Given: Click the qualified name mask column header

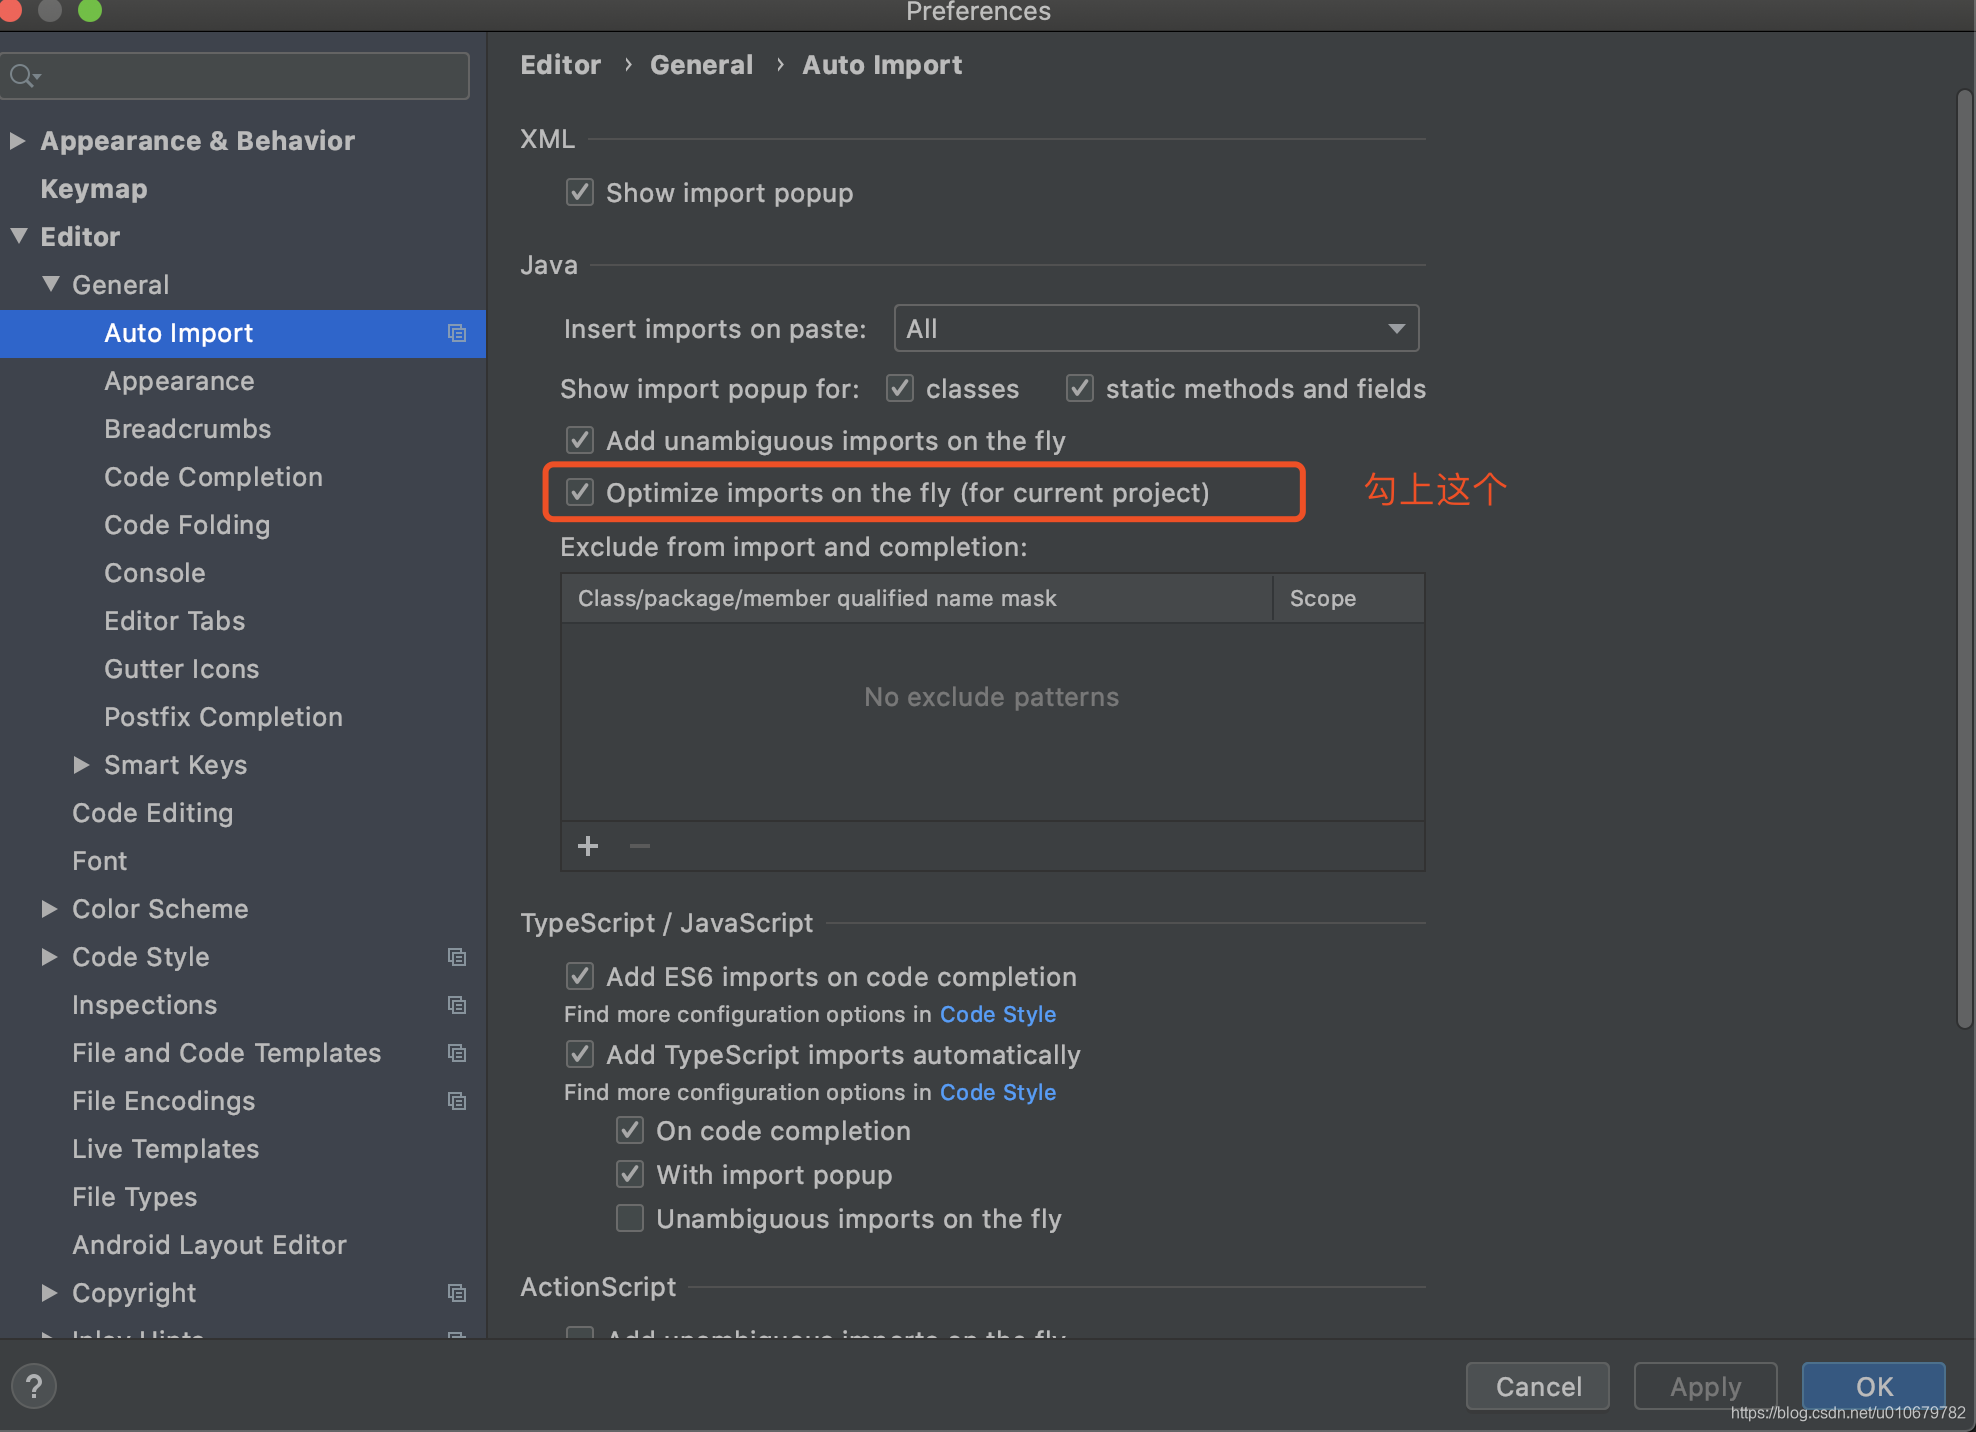Looking at the screenshot, I should coord(917,598).
